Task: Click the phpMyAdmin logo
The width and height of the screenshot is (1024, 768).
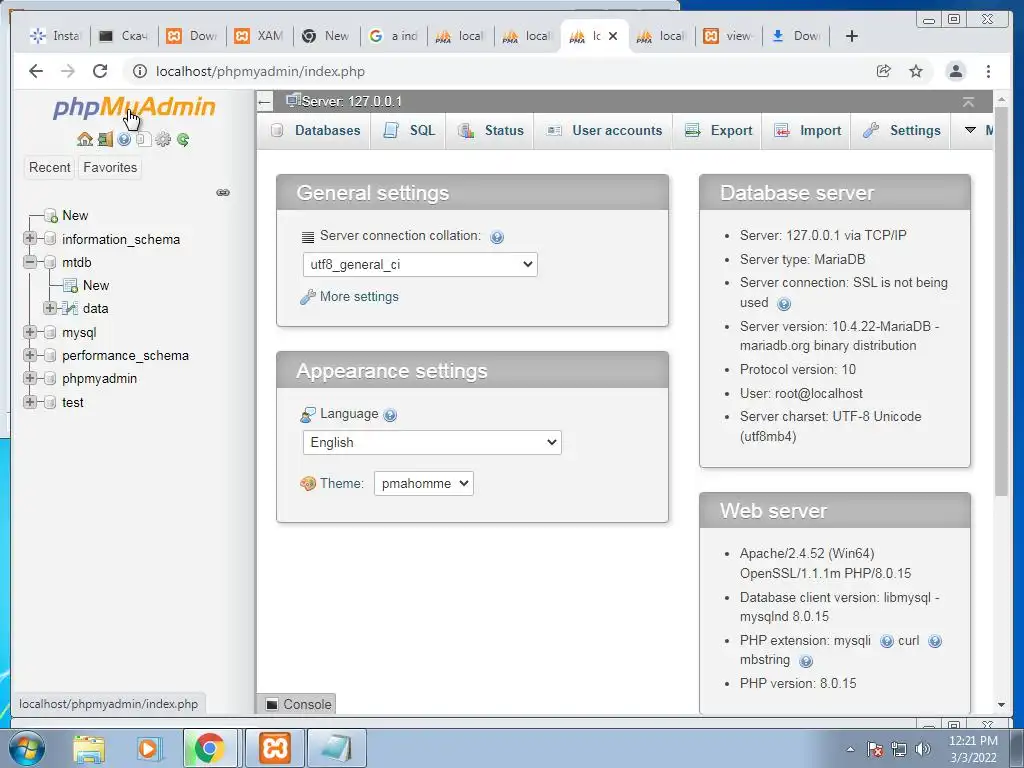Action: point(134,107)
